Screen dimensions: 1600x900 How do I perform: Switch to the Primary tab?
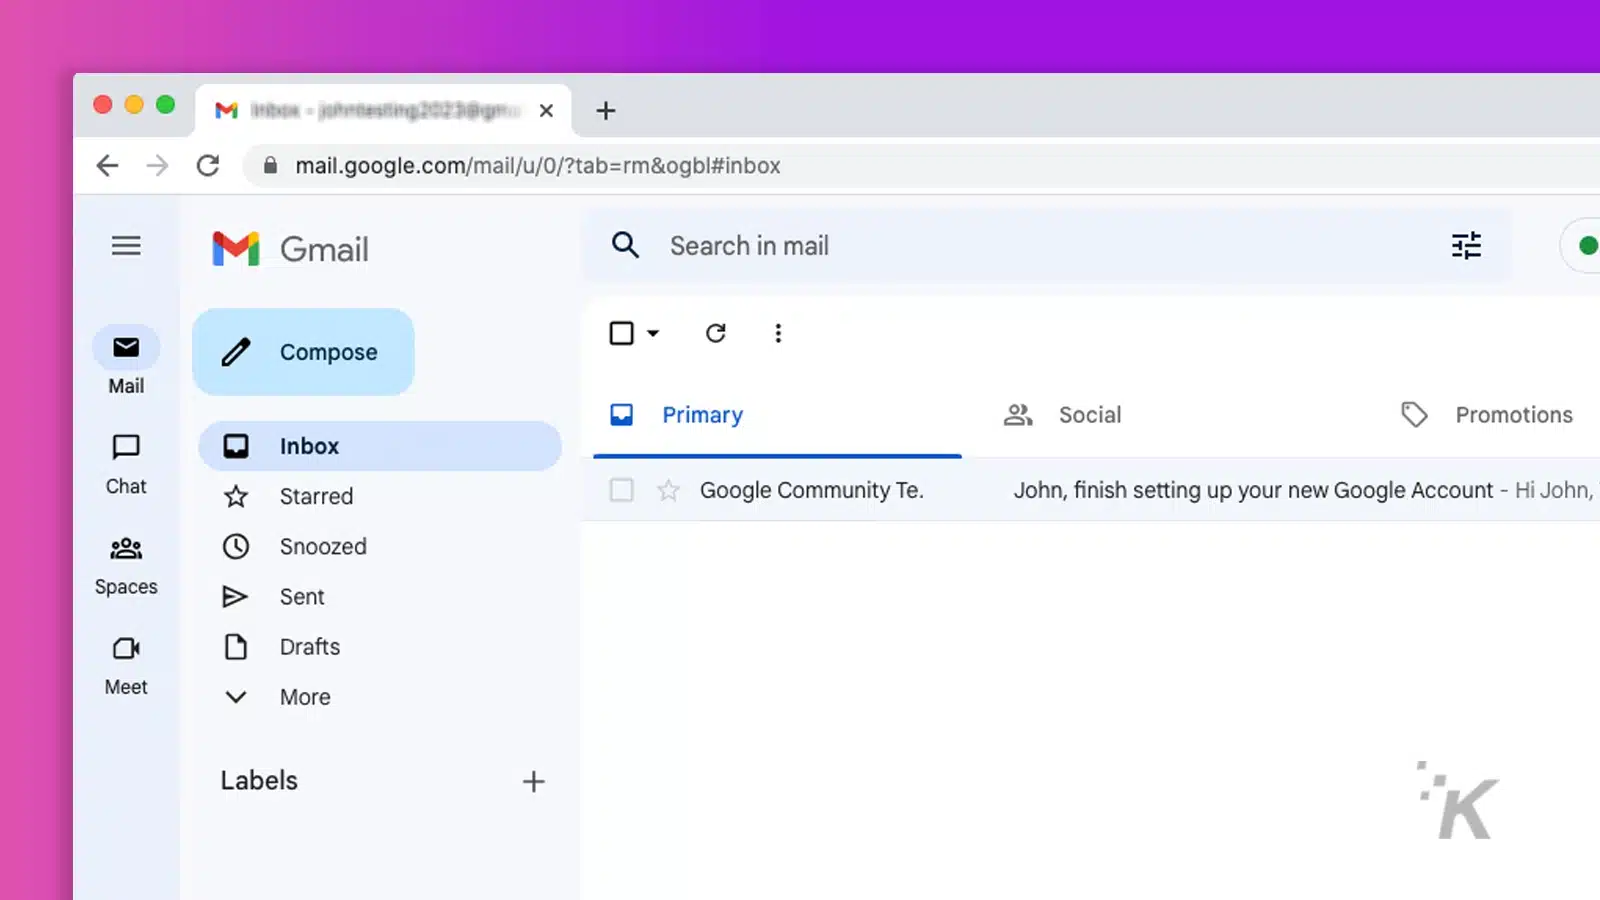click(x=777, y=415)
